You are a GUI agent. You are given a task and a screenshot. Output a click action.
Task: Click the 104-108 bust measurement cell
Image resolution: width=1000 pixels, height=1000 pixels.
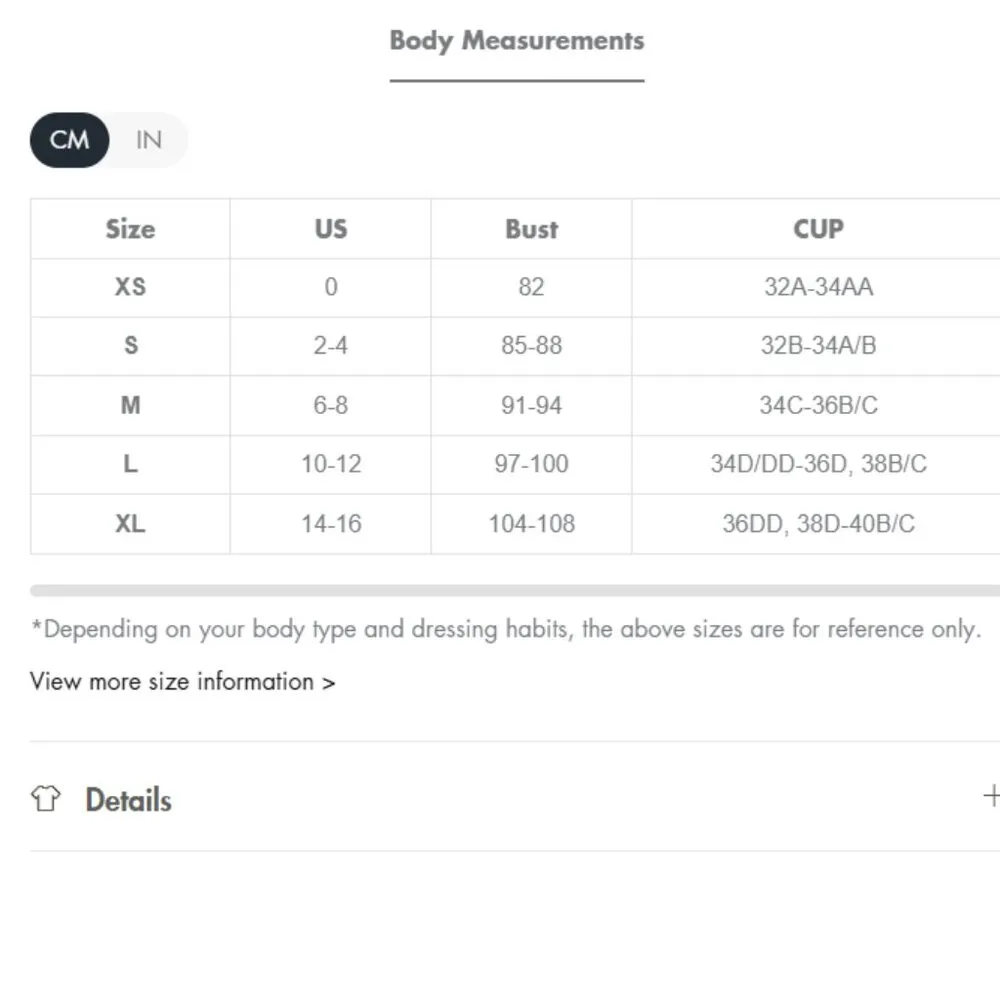[x=531, y=523]
